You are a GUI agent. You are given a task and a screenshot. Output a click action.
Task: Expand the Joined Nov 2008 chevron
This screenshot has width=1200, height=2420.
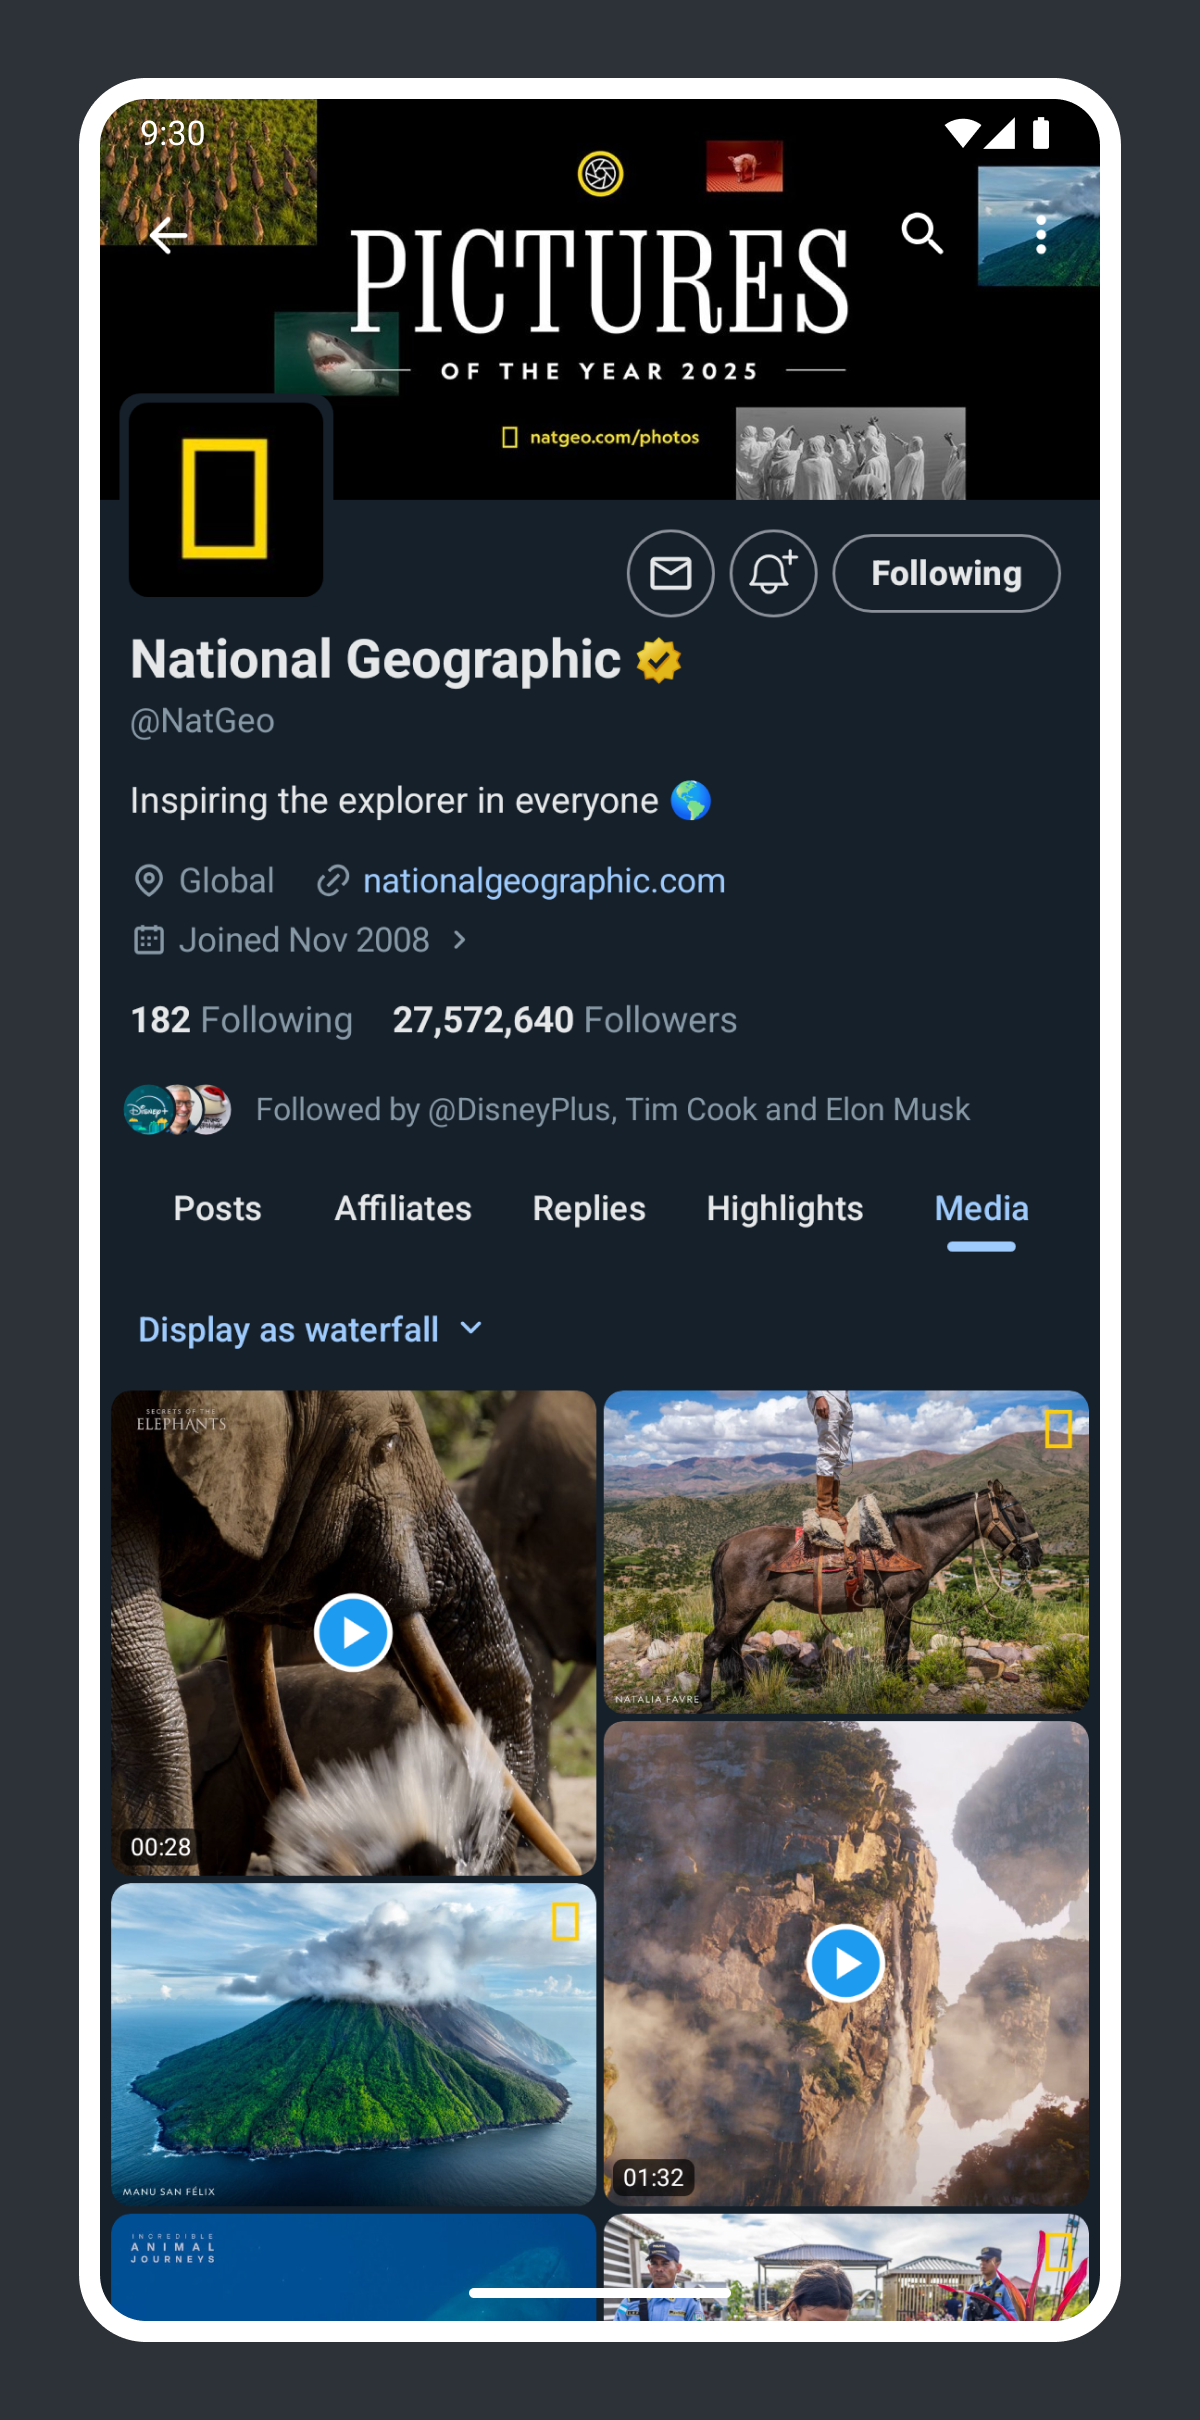(459, 940)
